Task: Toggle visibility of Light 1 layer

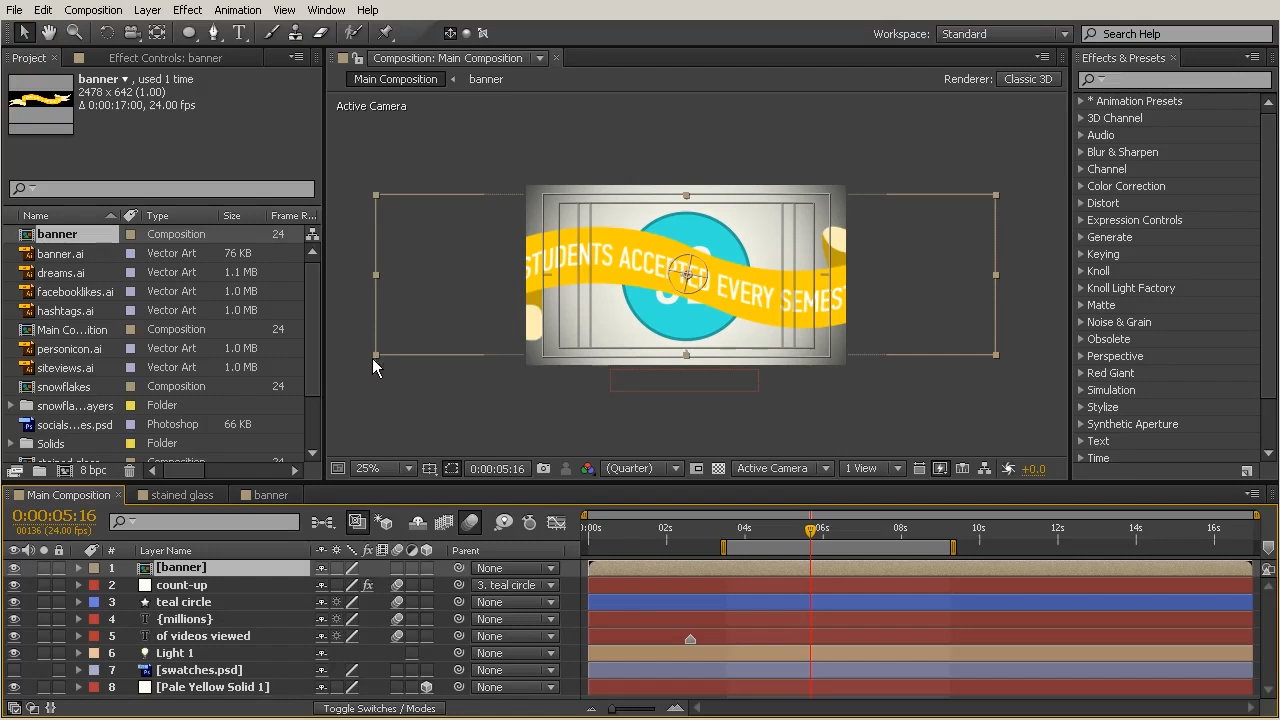Action: pos(14,653)
